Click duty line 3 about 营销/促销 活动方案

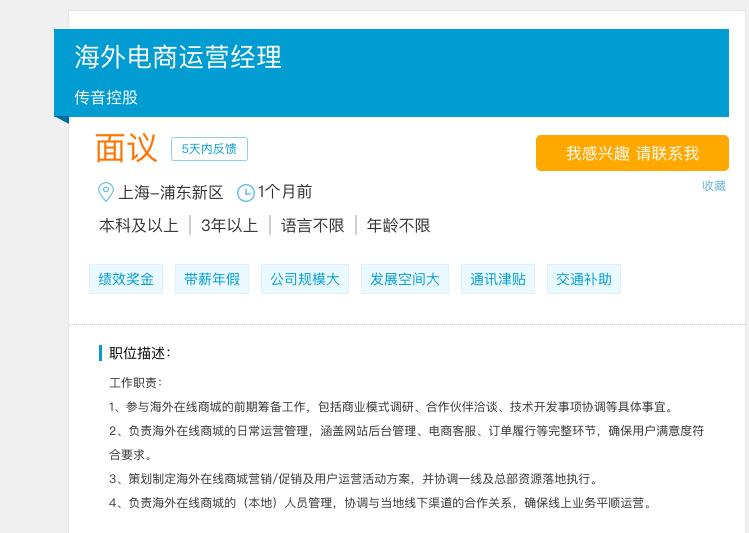(x=353, y=479)
